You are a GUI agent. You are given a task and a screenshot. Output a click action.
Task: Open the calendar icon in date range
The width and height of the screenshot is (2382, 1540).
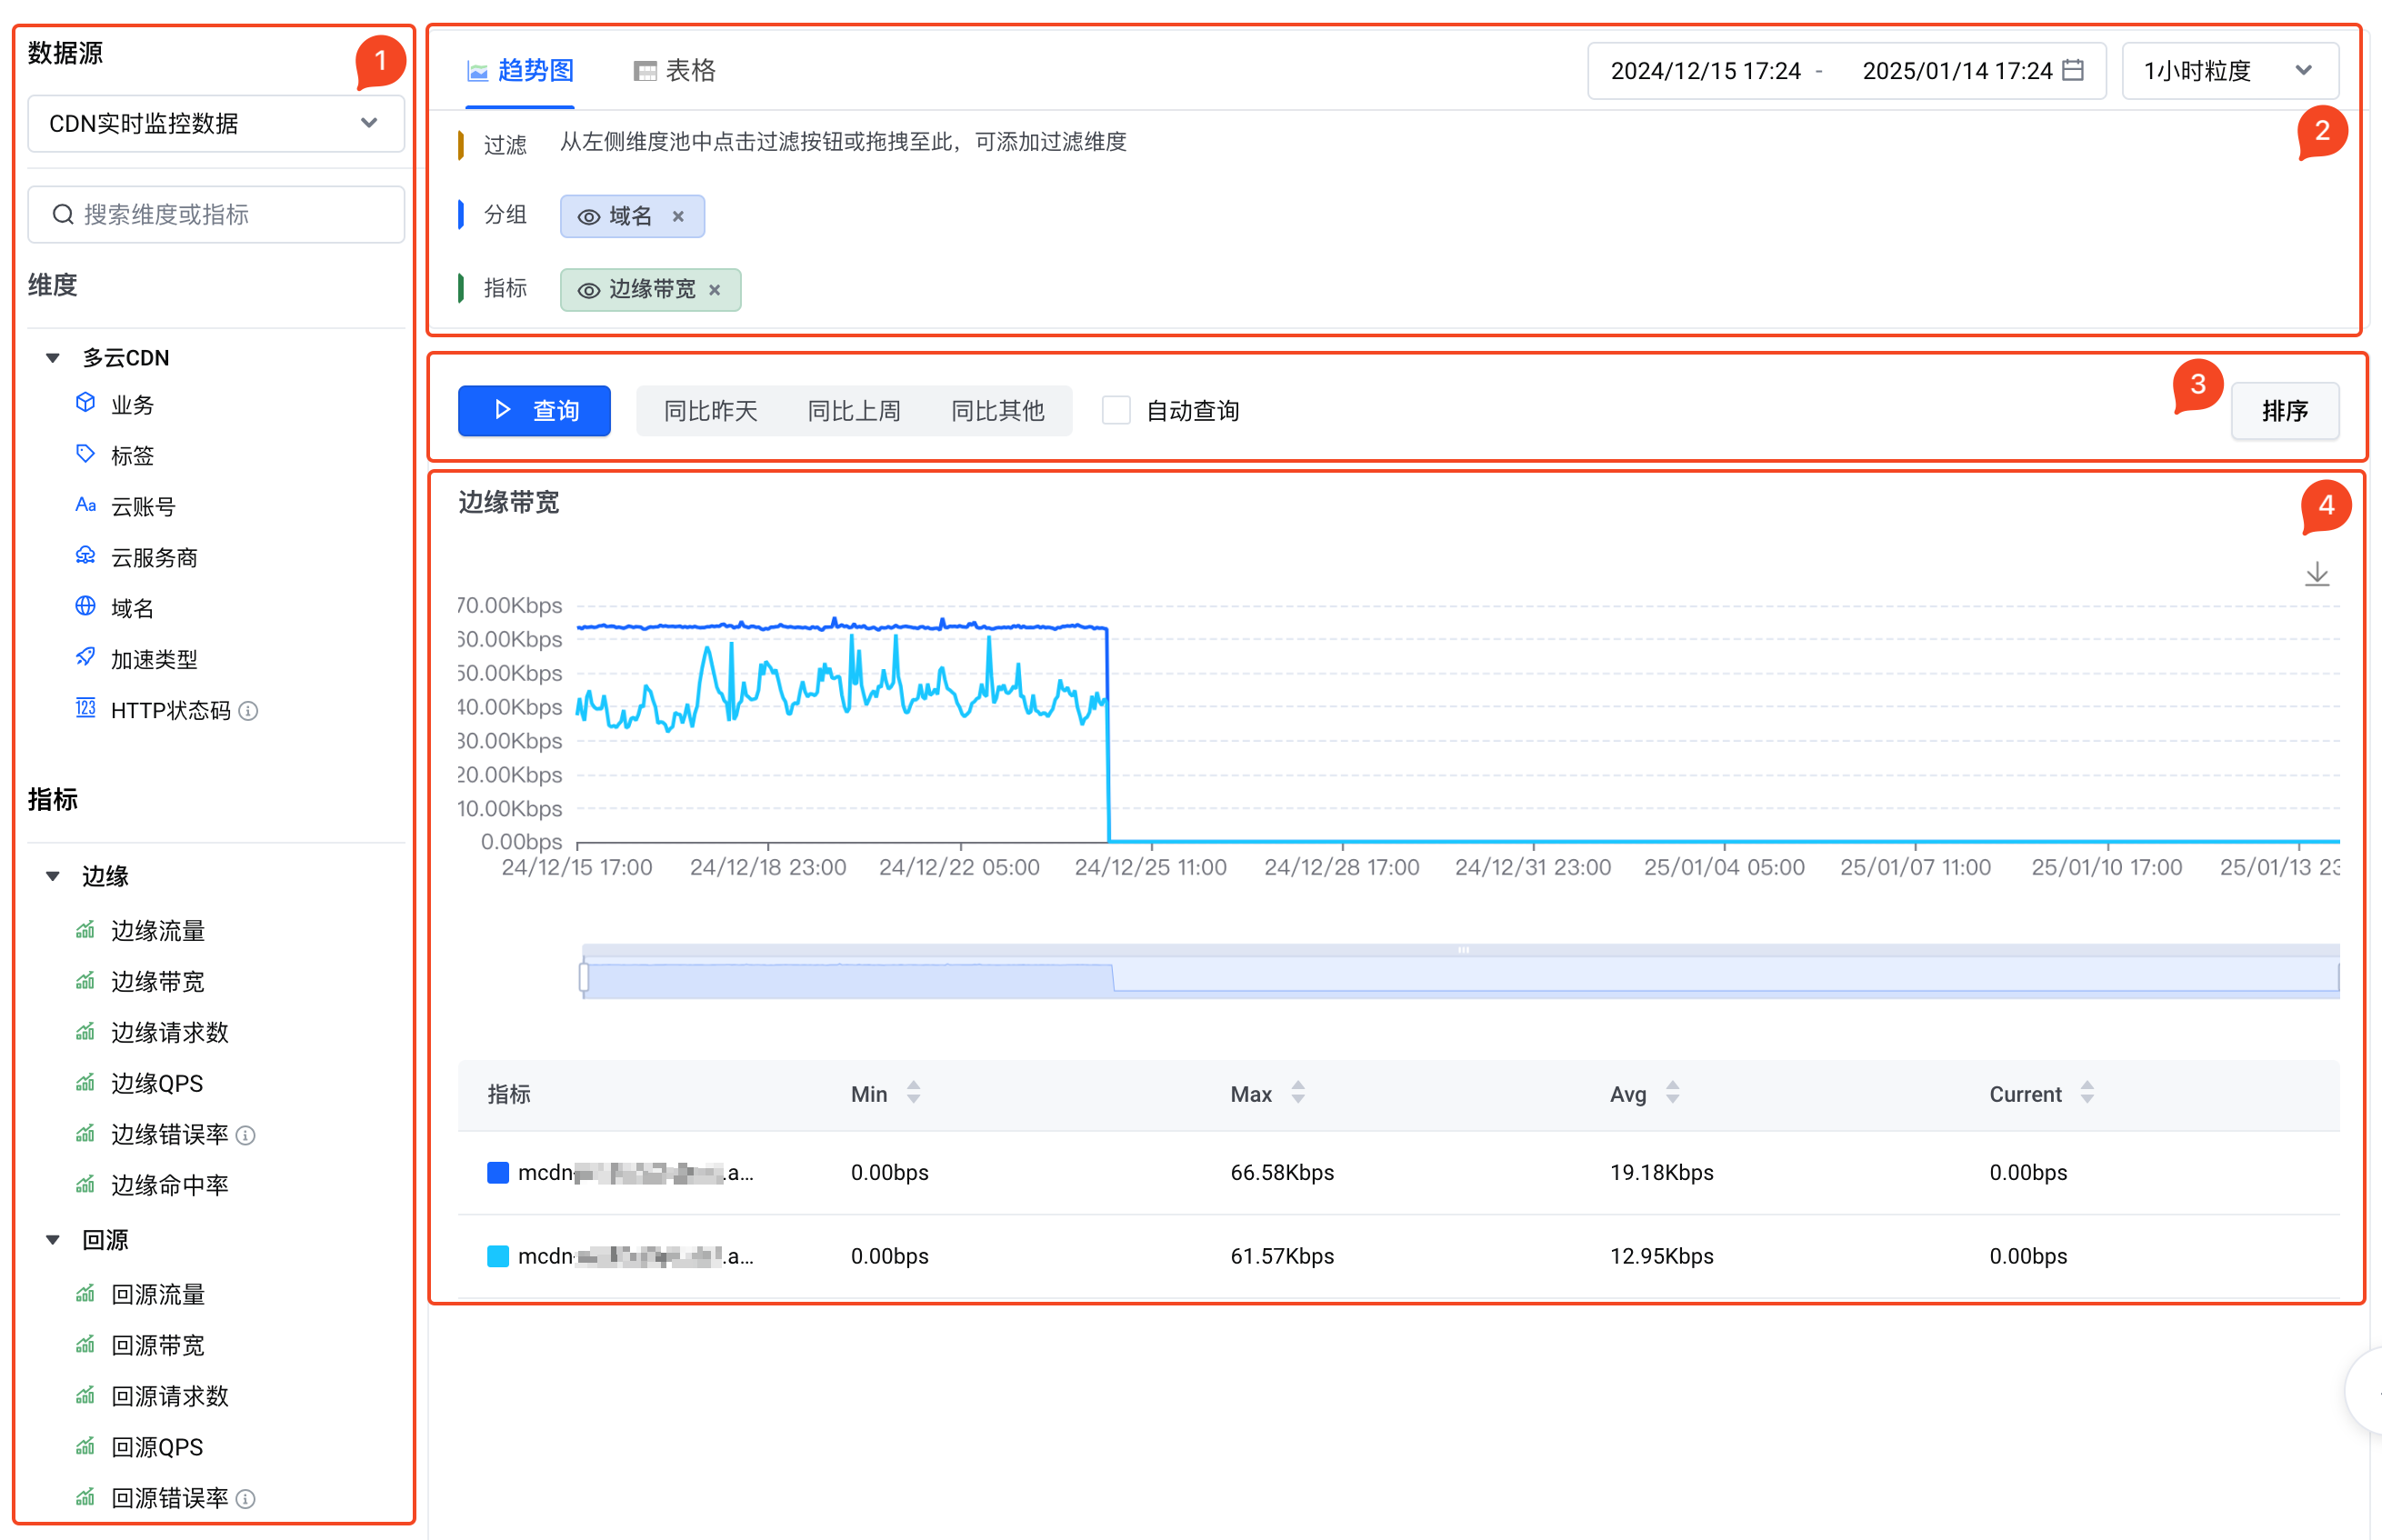click(x=2074, y=70)
